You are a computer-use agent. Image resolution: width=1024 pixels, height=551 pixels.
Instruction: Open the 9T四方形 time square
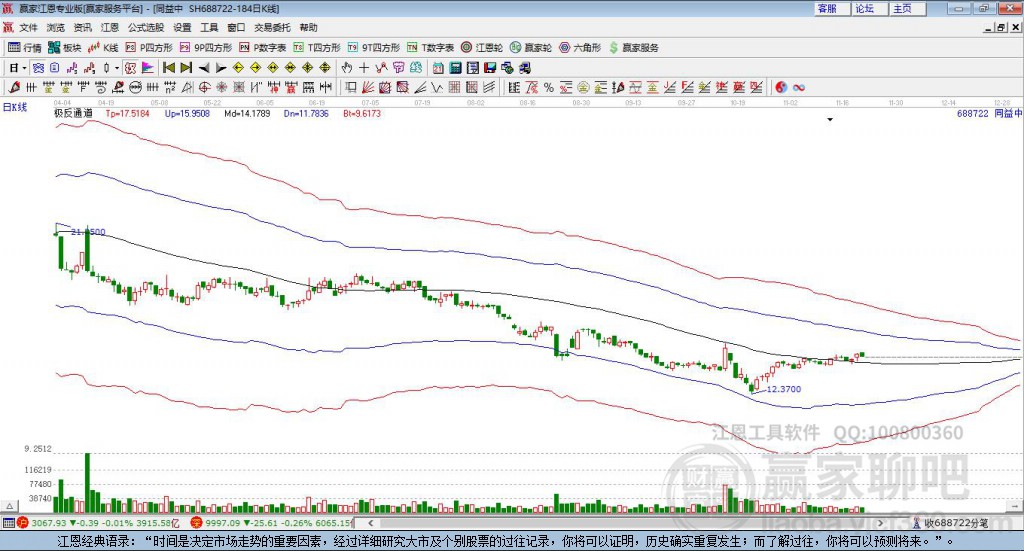point(374,48)
